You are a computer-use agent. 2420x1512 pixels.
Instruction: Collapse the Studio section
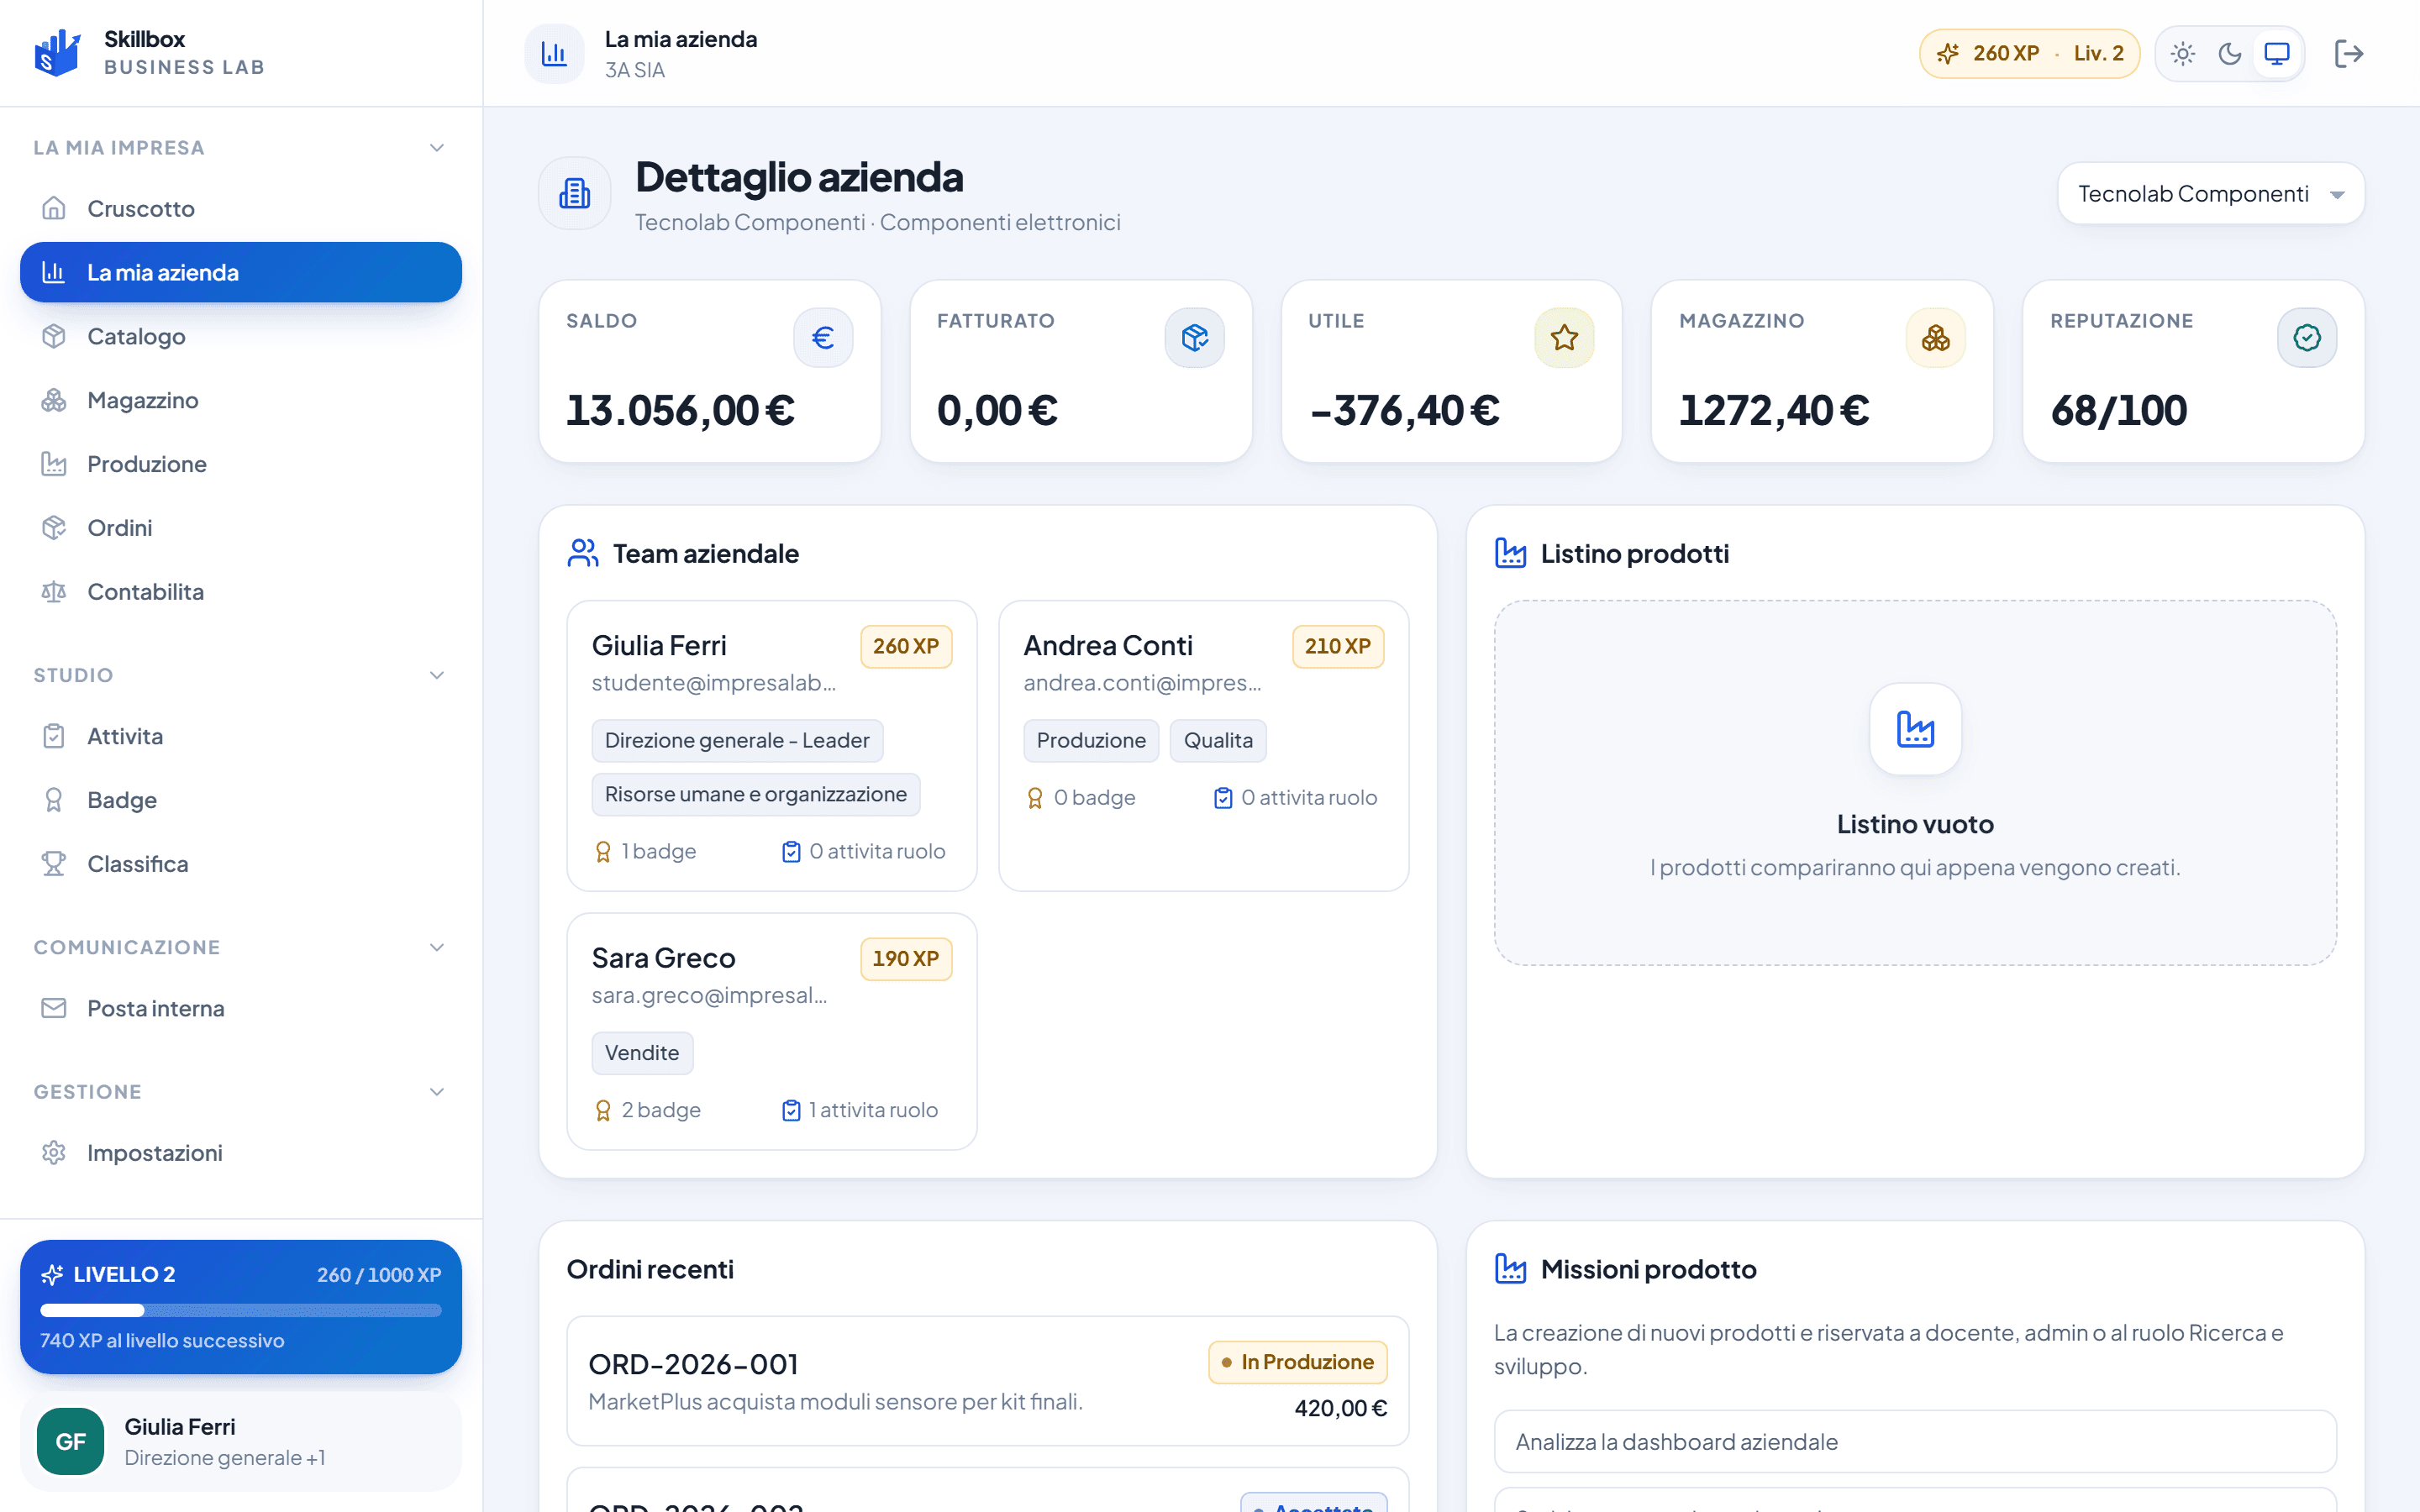437,675
